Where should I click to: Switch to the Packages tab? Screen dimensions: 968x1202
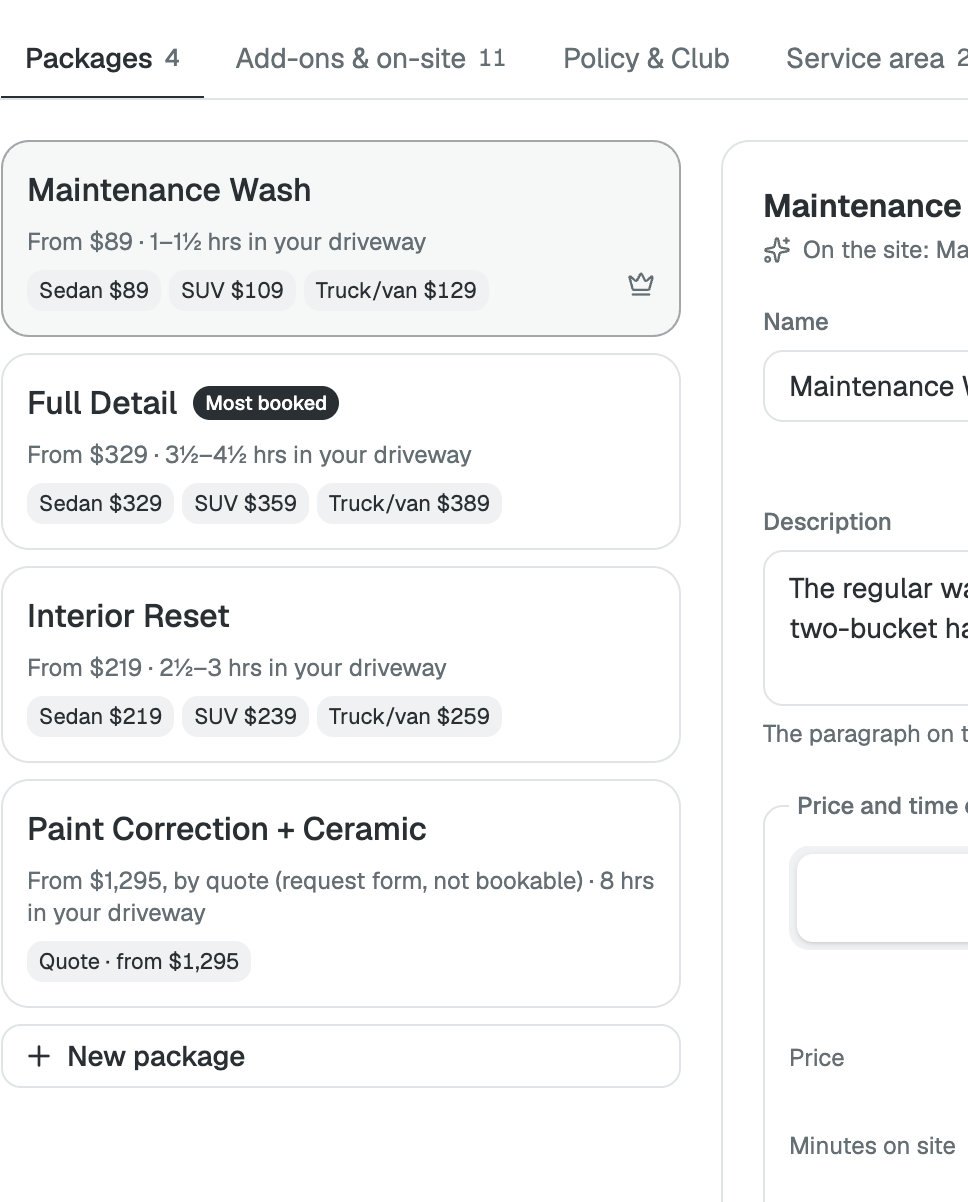coord(102,59)
